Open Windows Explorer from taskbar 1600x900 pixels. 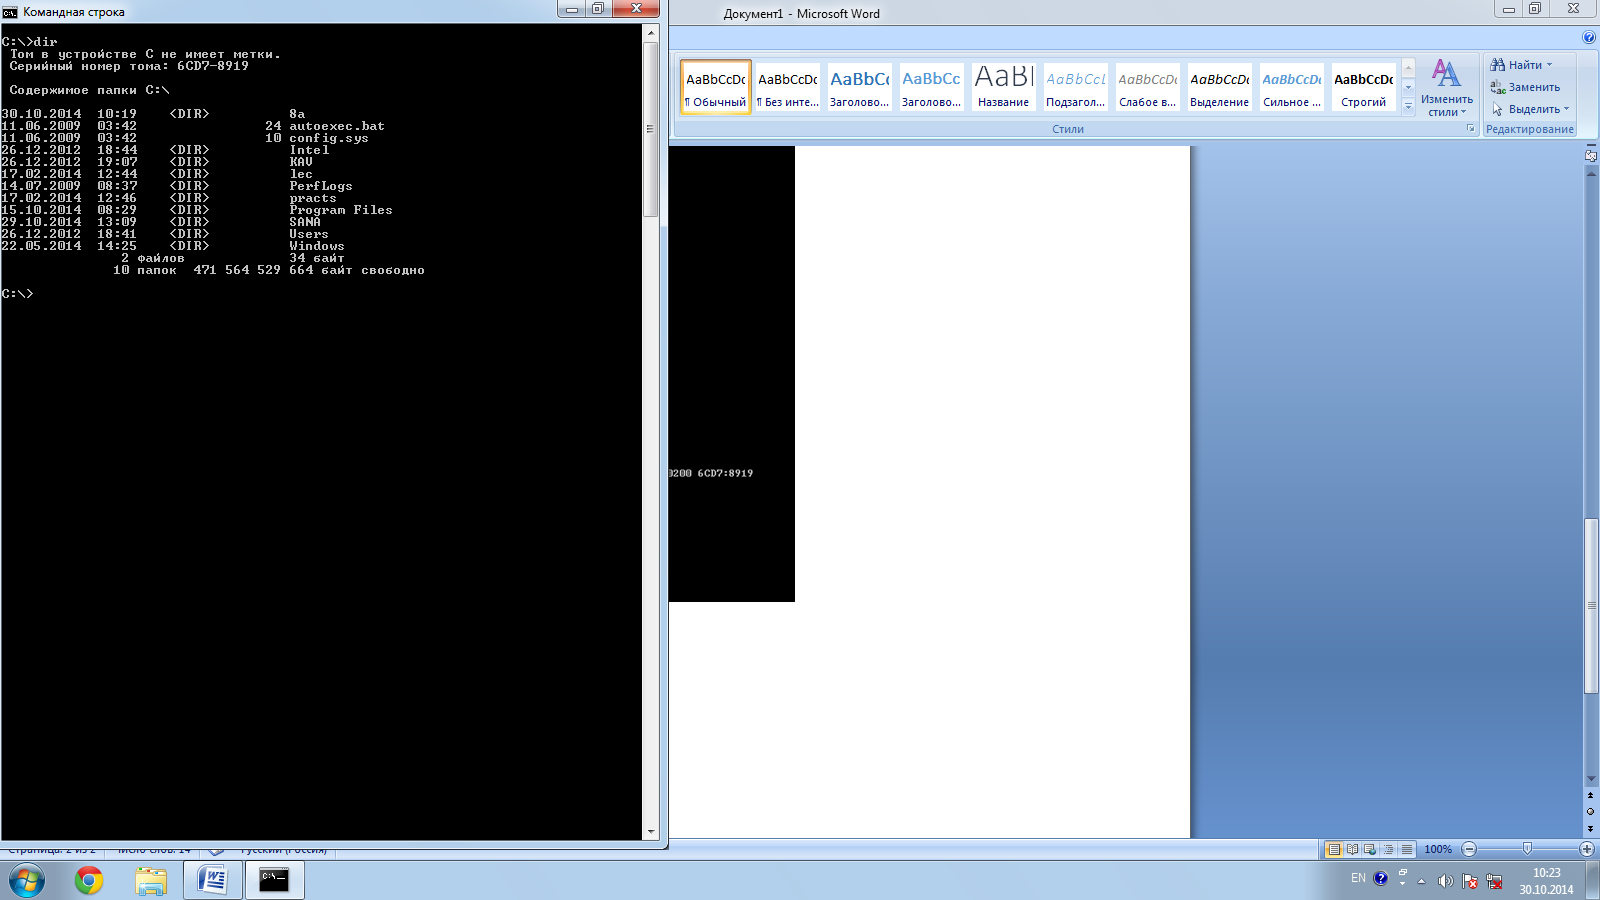pos(151,881)
